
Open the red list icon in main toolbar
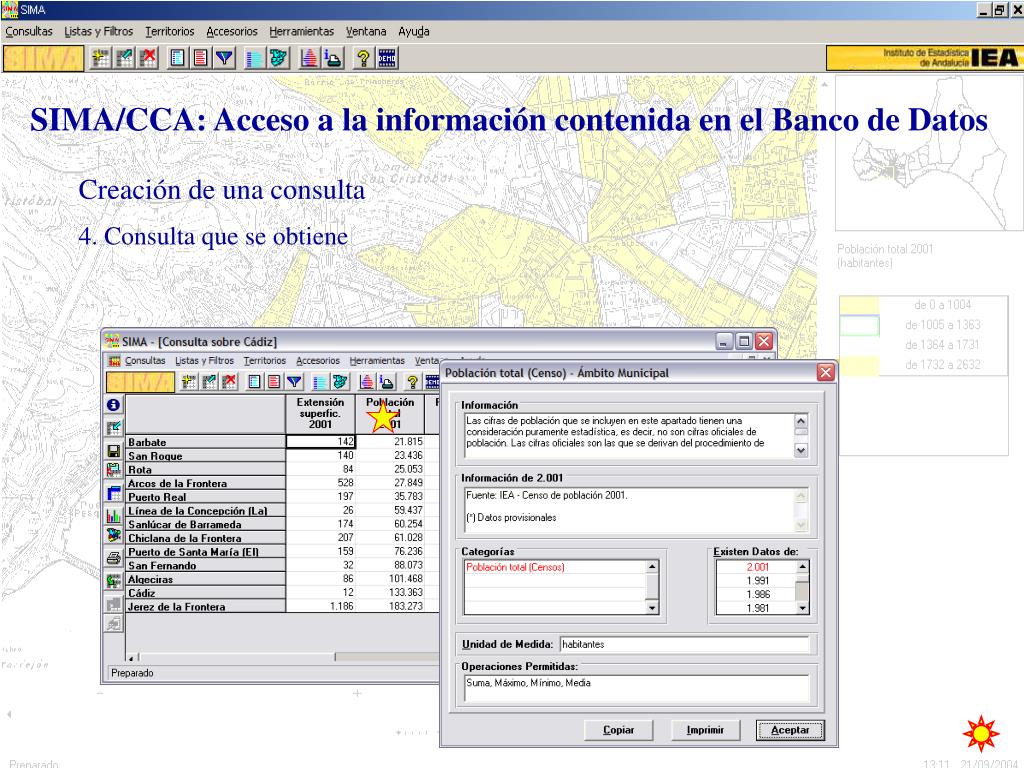click(200, 58)
